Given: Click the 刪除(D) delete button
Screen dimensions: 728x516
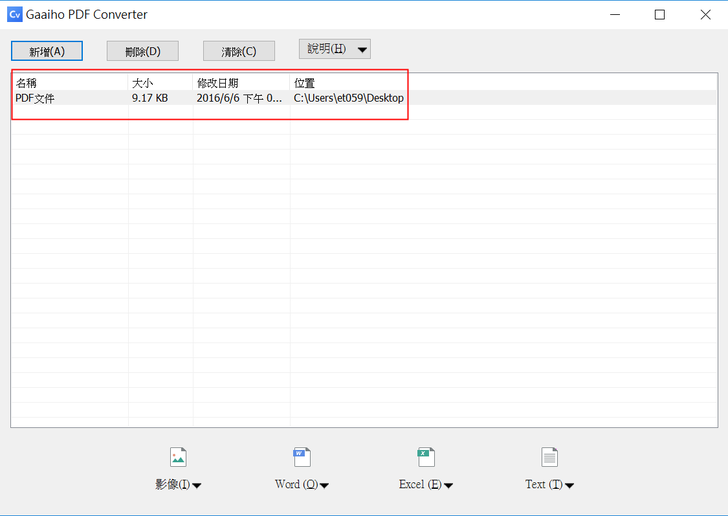Looking at the screenshot, I should coord(143,51).
